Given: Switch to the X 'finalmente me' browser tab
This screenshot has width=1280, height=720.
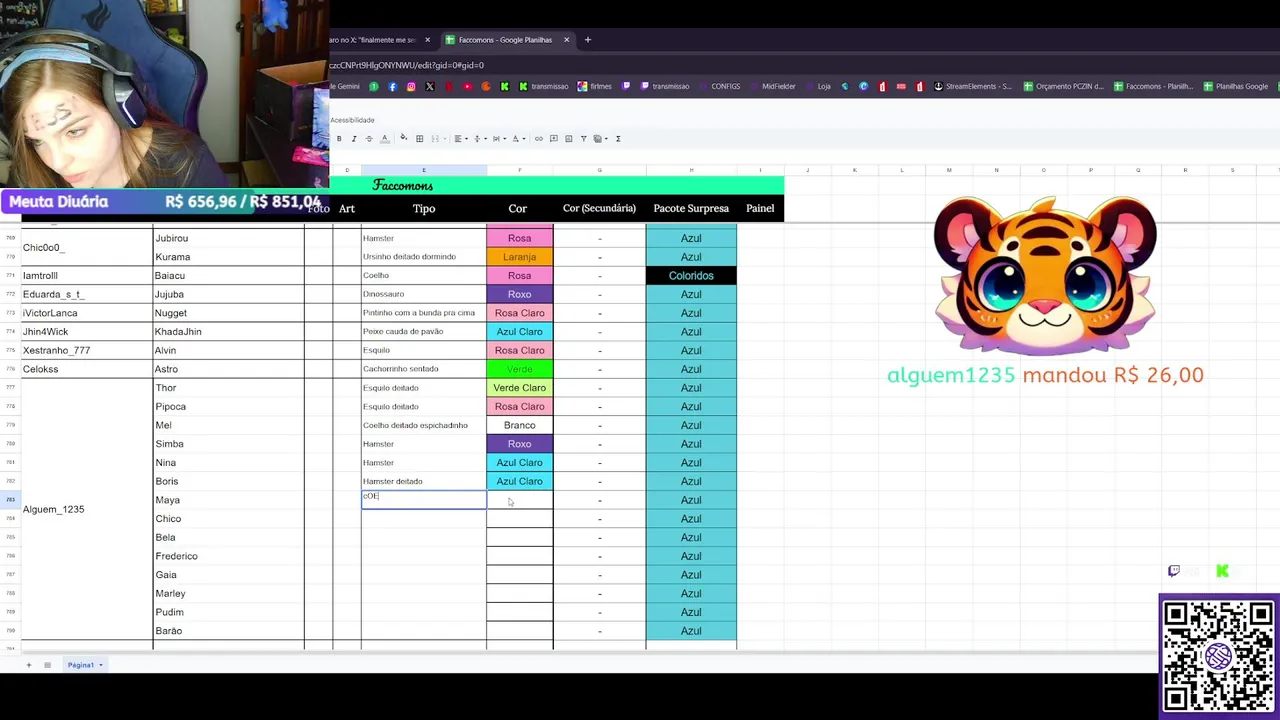Looking at the screenshot, I should (x=375, y=40).
